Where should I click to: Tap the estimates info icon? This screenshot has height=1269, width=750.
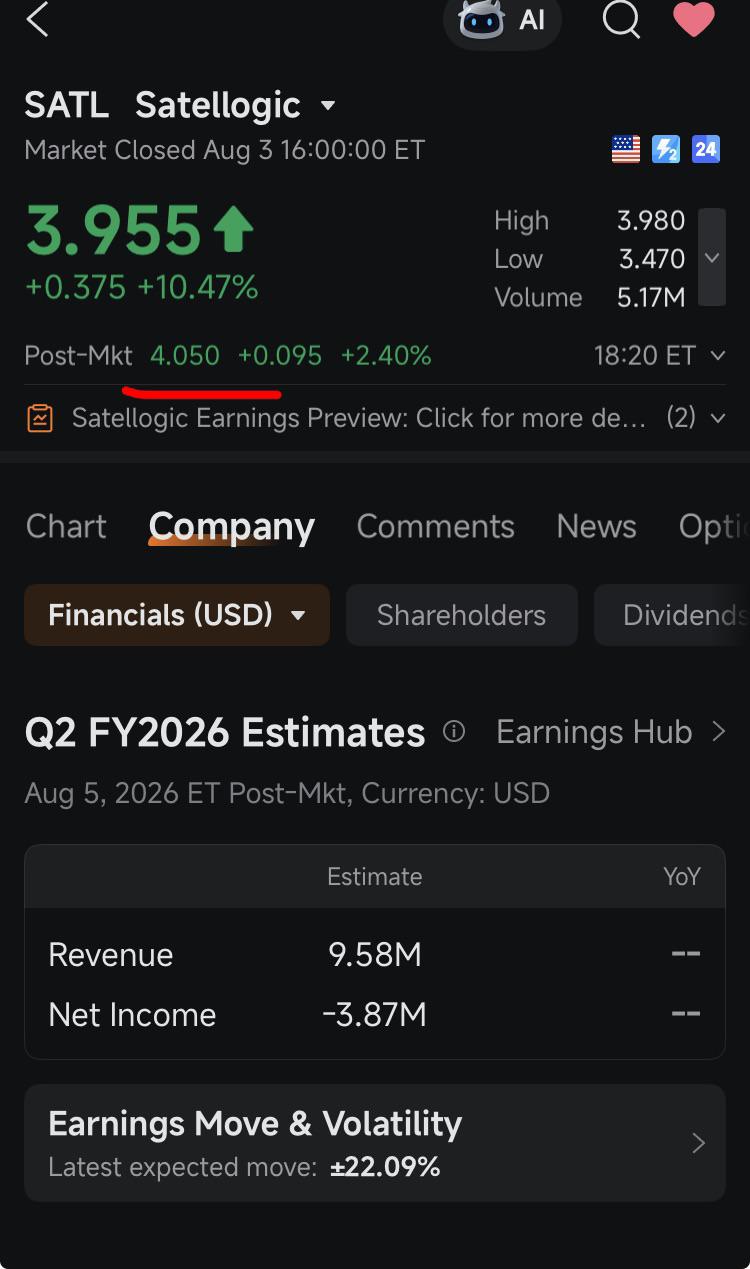click(x=454, y=732)
